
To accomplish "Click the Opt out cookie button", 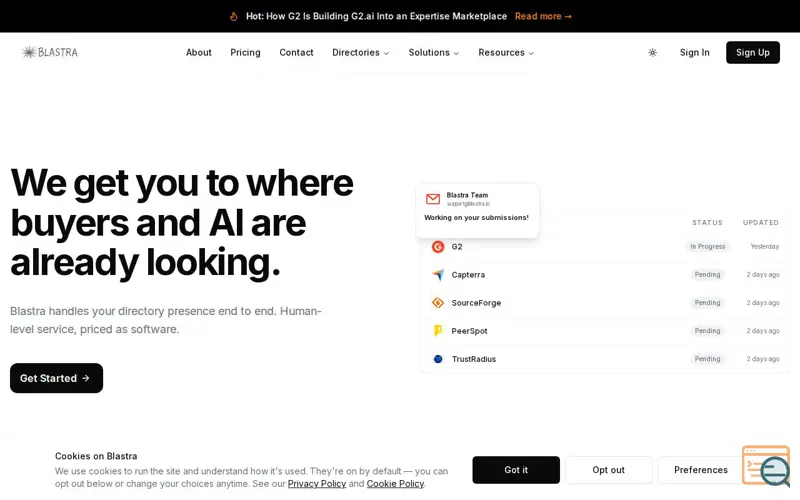I will pyautogui.click(x=608, y=470).
